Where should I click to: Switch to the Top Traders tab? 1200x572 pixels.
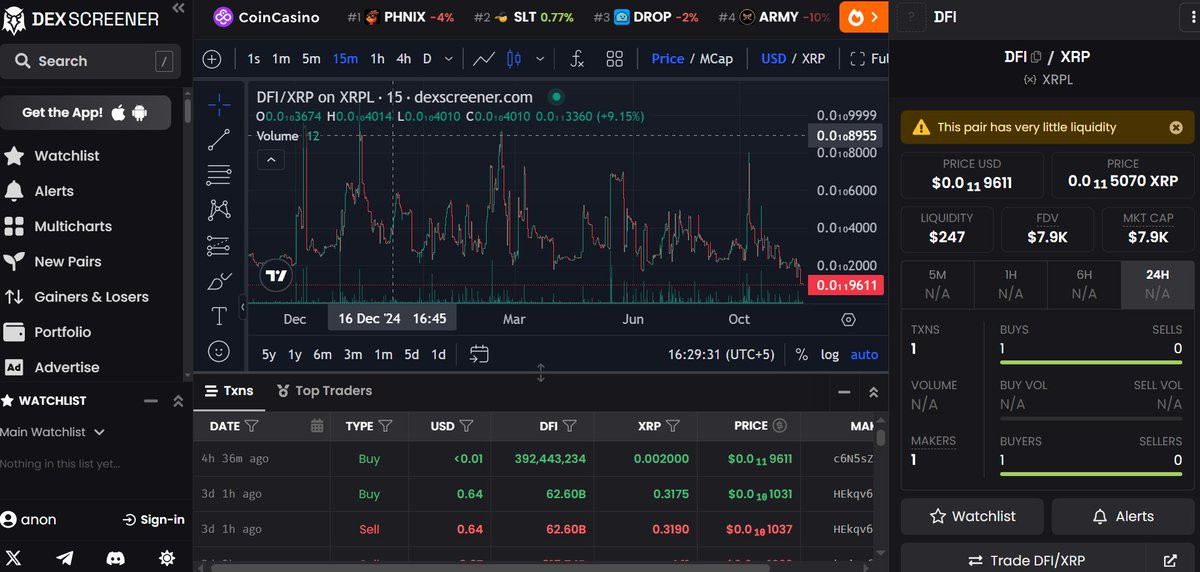coord(324,391)
